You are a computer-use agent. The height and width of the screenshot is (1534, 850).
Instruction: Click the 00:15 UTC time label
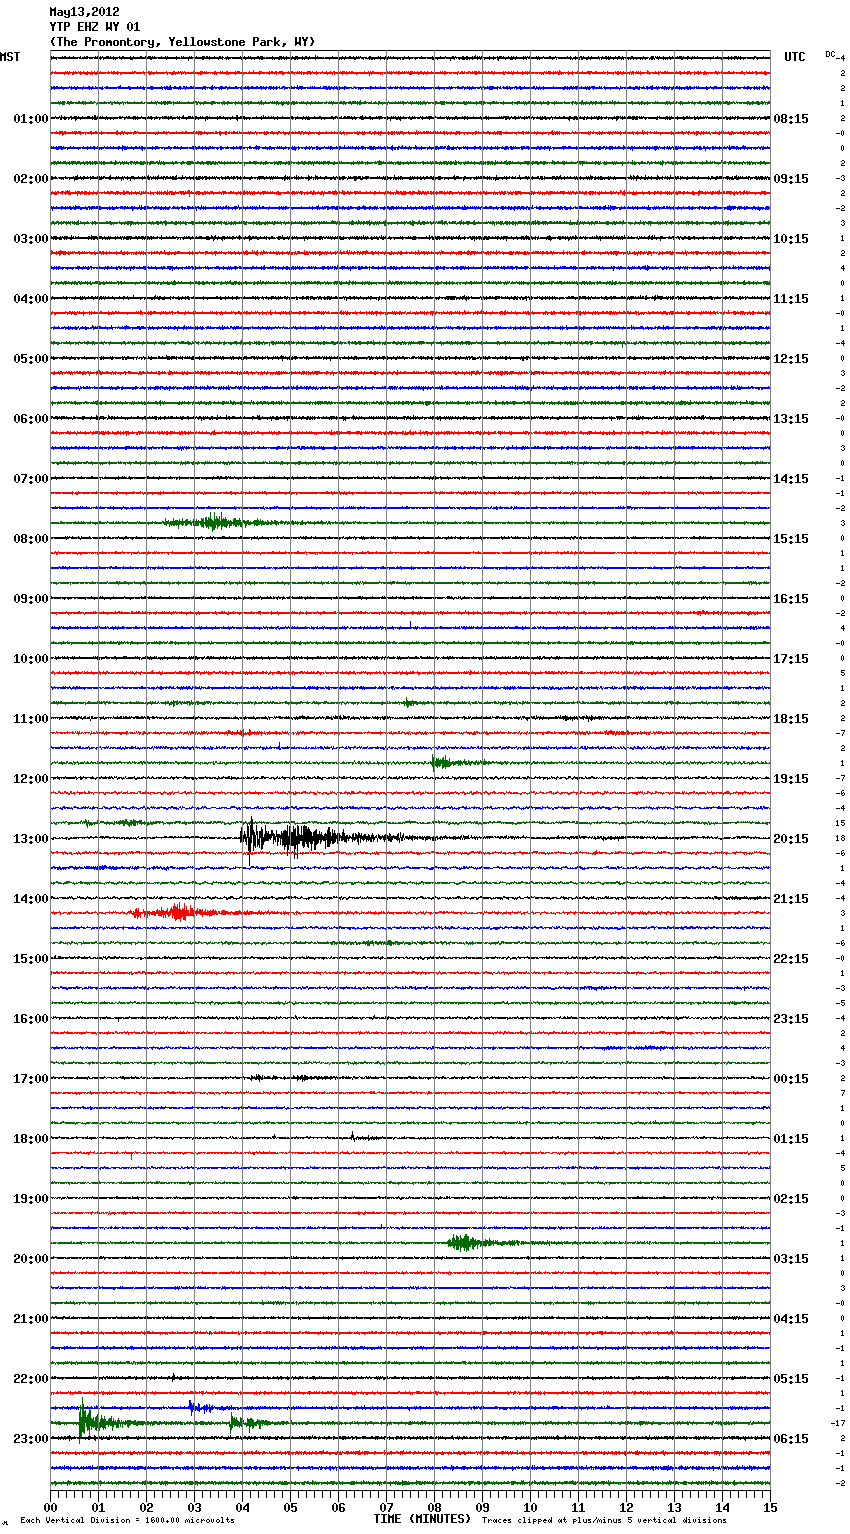click(x=791, y=1079)
